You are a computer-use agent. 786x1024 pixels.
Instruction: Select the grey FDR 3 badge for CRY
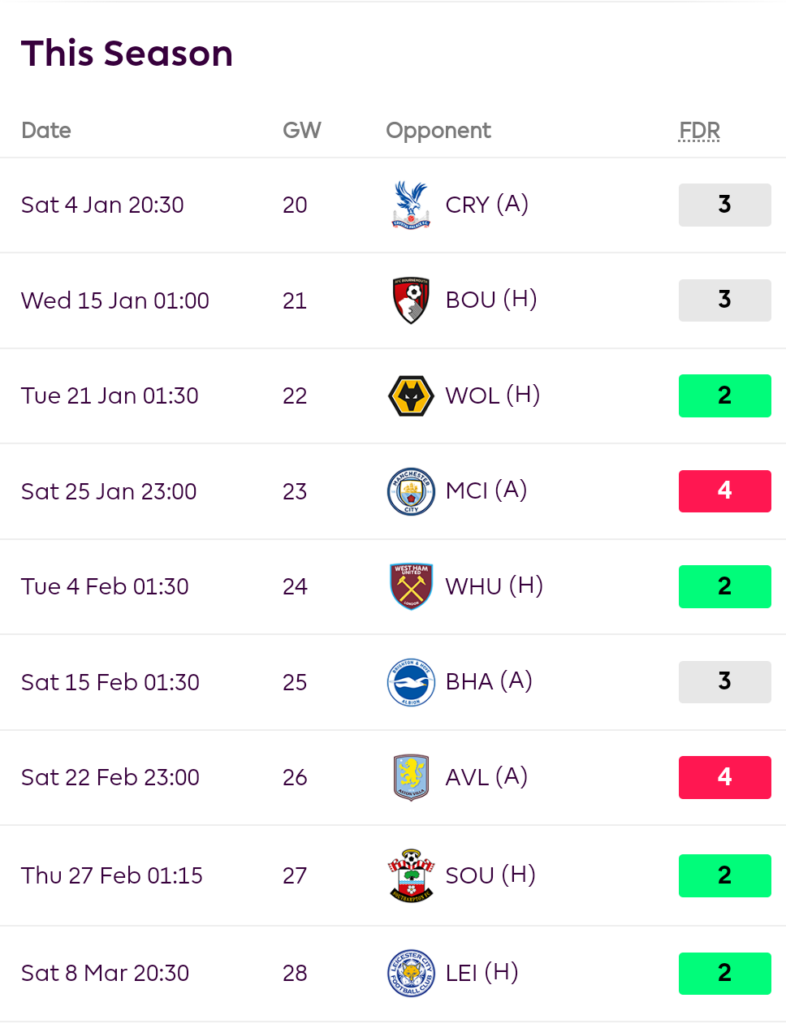725,205
